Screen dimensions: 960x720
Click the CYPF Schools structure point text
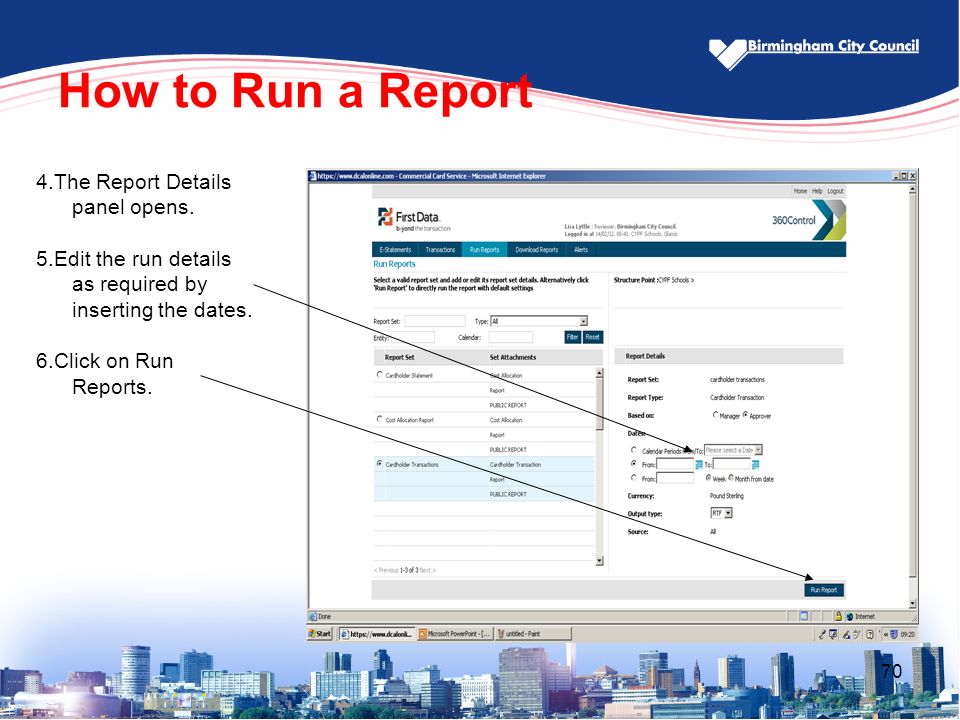pyautogui.click(x=676, y=280)
